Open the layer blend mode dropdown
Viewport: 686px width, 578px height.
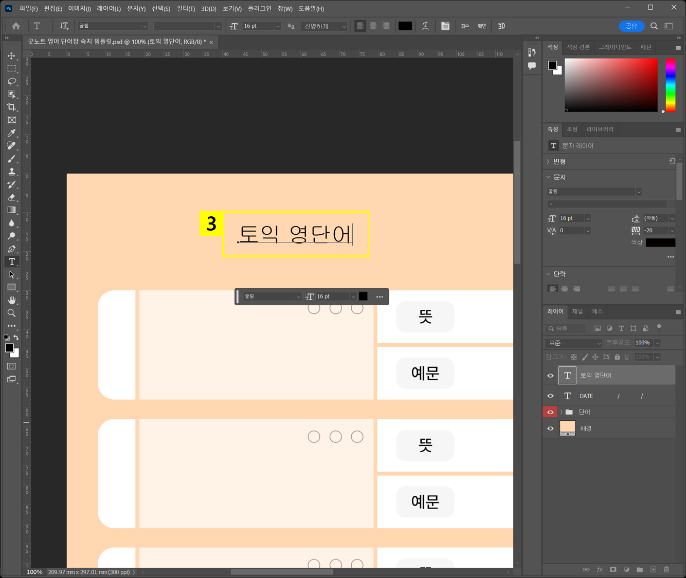(x=575, y=343)
